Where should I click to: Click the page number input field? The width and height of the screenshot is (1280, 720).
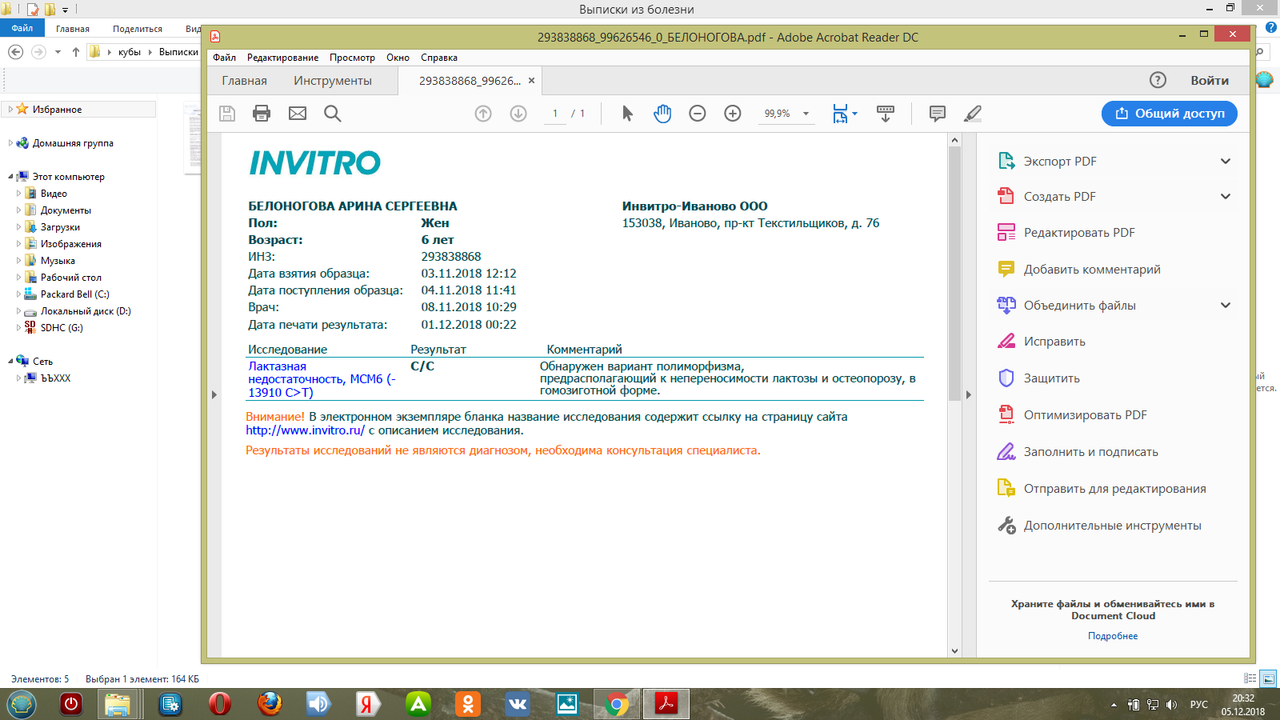tap(555, 114)
